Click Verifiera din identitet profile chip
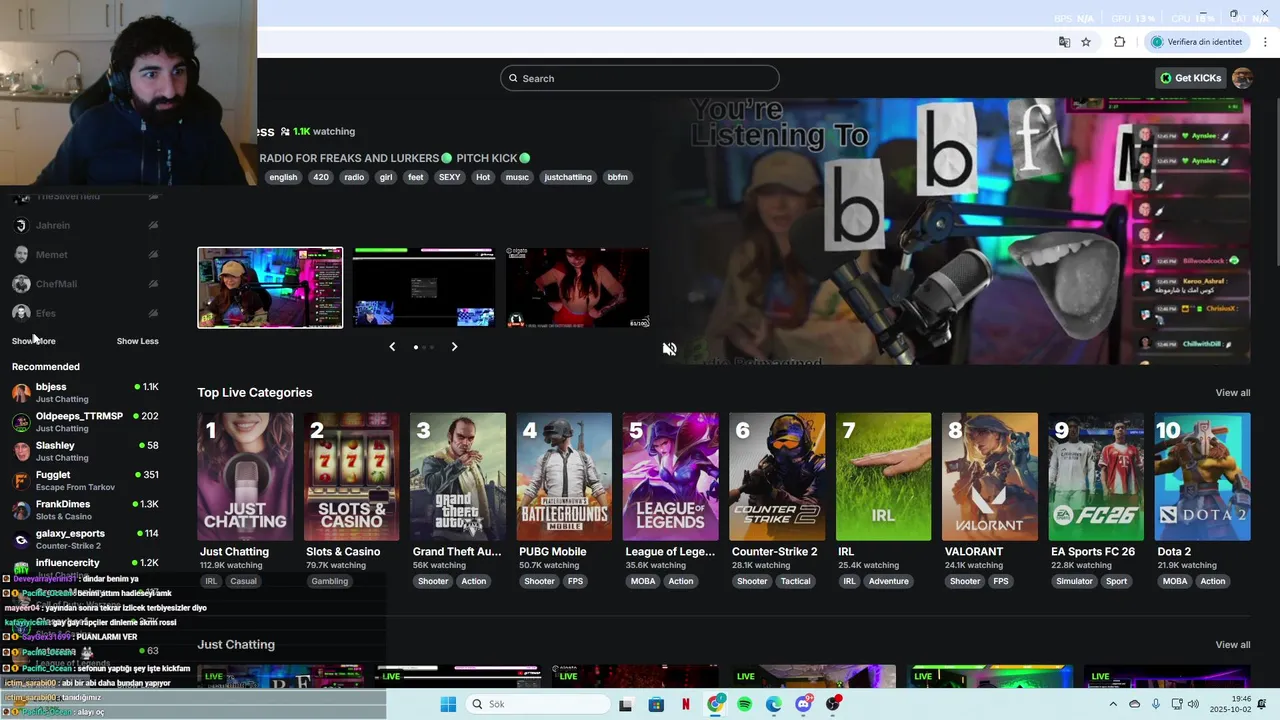This screenshot has height=720, width=1280. pos(1196,42)
